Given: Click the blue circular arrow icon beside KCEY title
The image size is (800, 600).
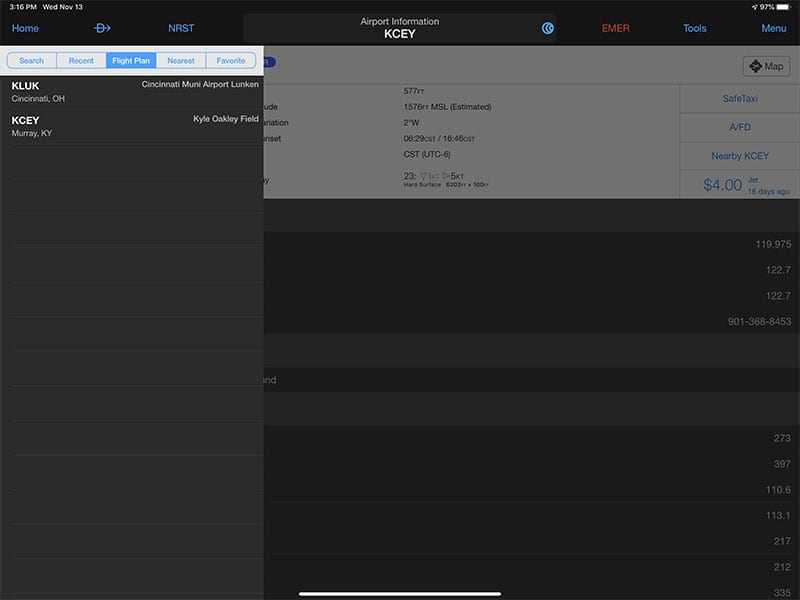Looking at the screenshot, I should pyautogui.click(x=547, y=28).
